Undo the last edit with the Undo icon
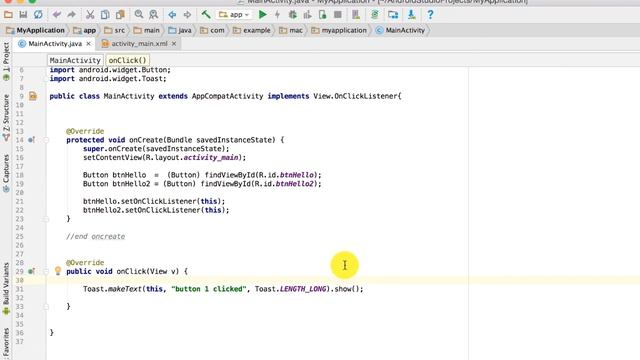 click(57, 15)
